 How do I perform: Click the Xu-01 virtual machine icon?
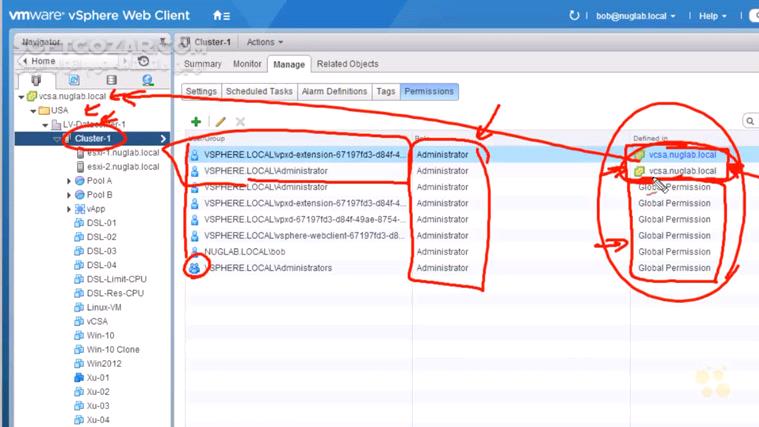coord(79,378)
